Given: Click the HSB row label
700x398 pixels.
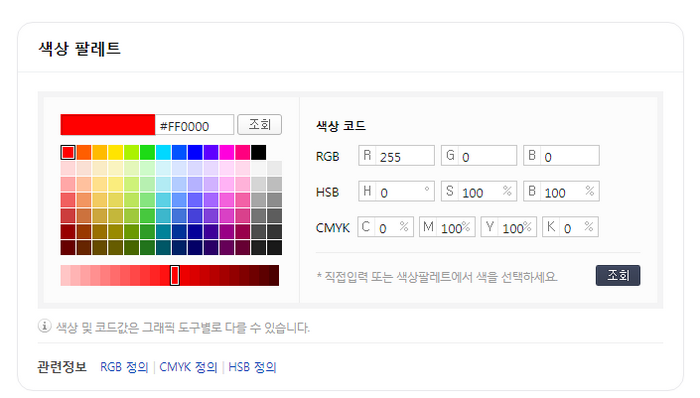Looking at the screenshot, I should (x=328, y=192).
